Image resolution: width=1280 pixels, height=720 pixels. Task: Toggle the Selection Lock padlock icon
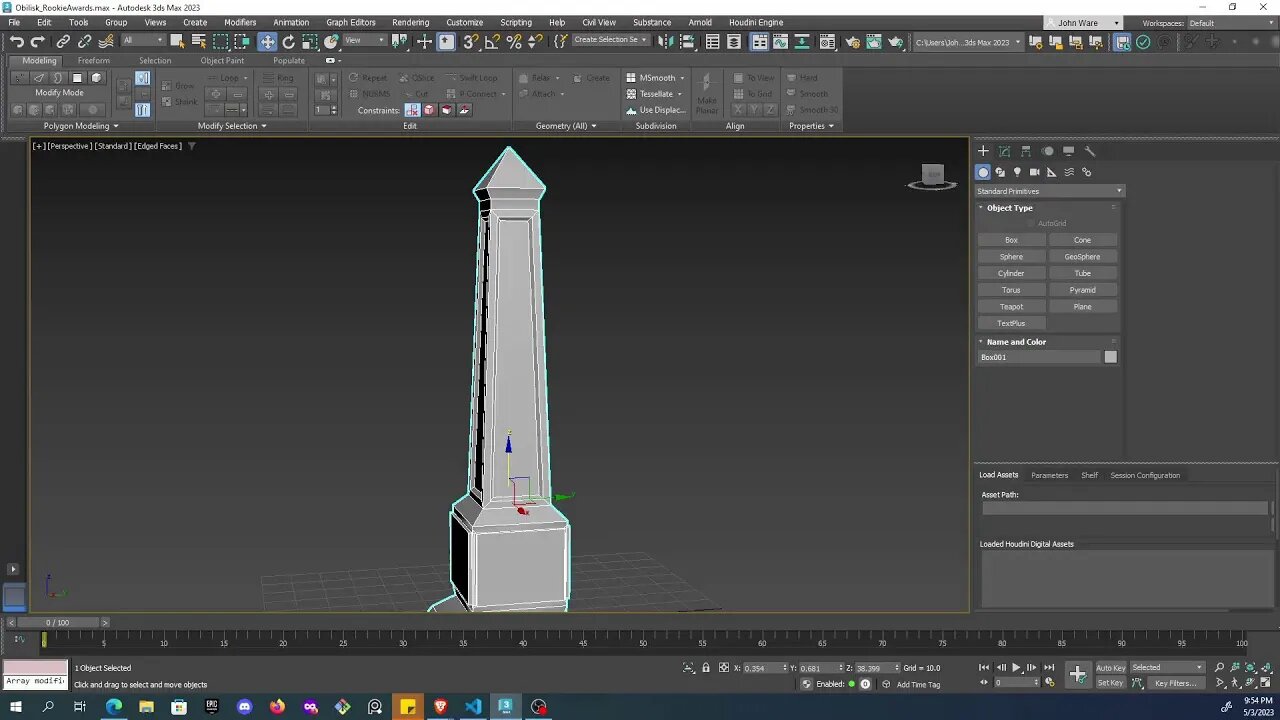pyautogui.click(x=706, y=667)
